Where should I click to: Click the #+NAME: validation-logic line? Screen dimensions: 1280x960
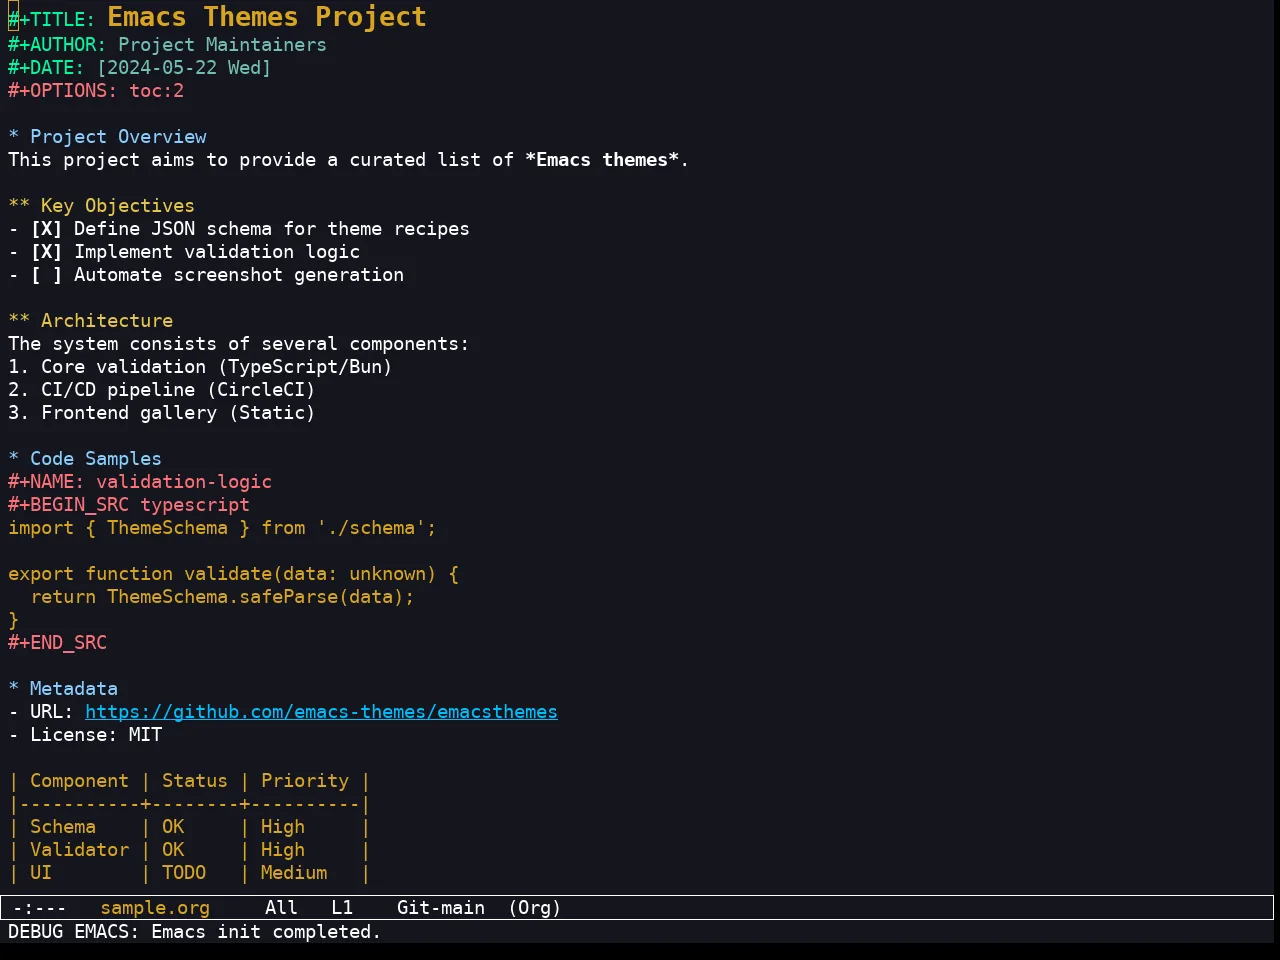click(x=140, y=482)
